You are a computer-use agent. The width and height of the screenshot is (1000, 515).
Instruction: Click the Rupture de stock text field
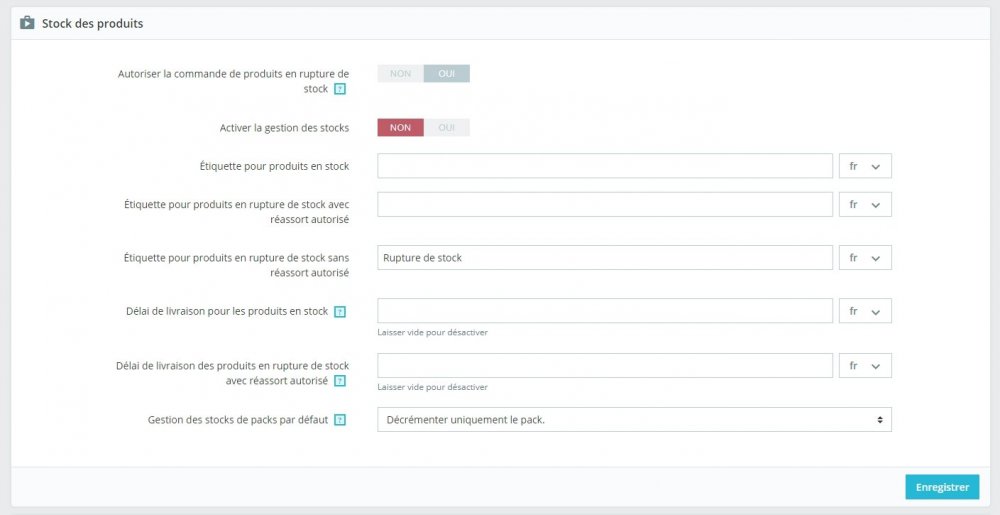point(605,257)
